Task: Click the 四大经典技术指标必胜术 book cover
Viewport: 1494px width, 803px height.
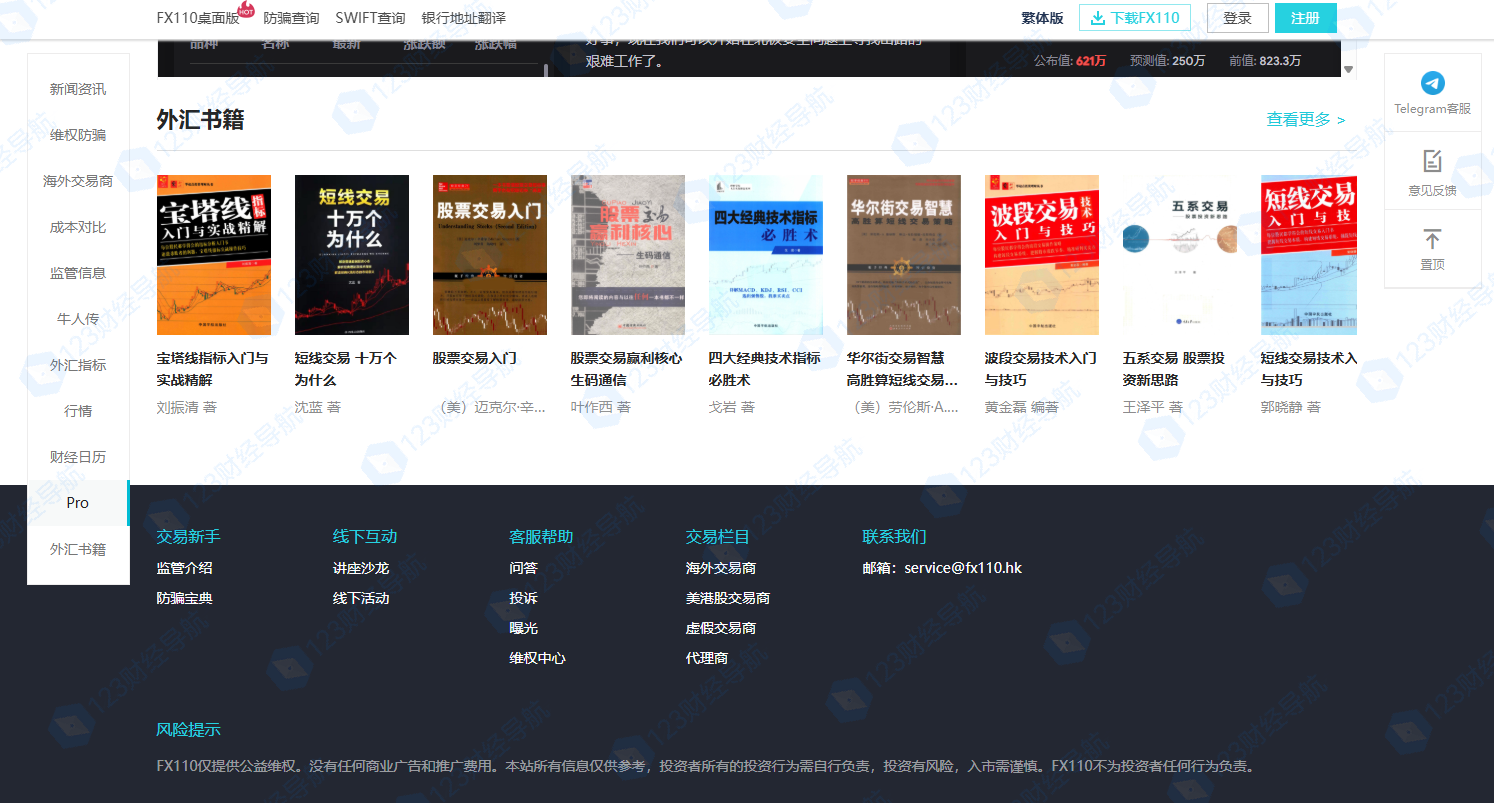Action: point(765,255)
